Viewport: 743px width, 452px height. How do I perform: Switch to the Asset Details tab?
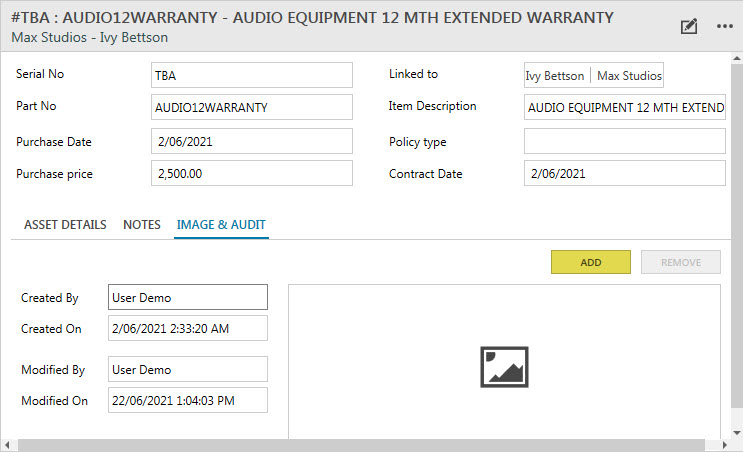[65, 225]
